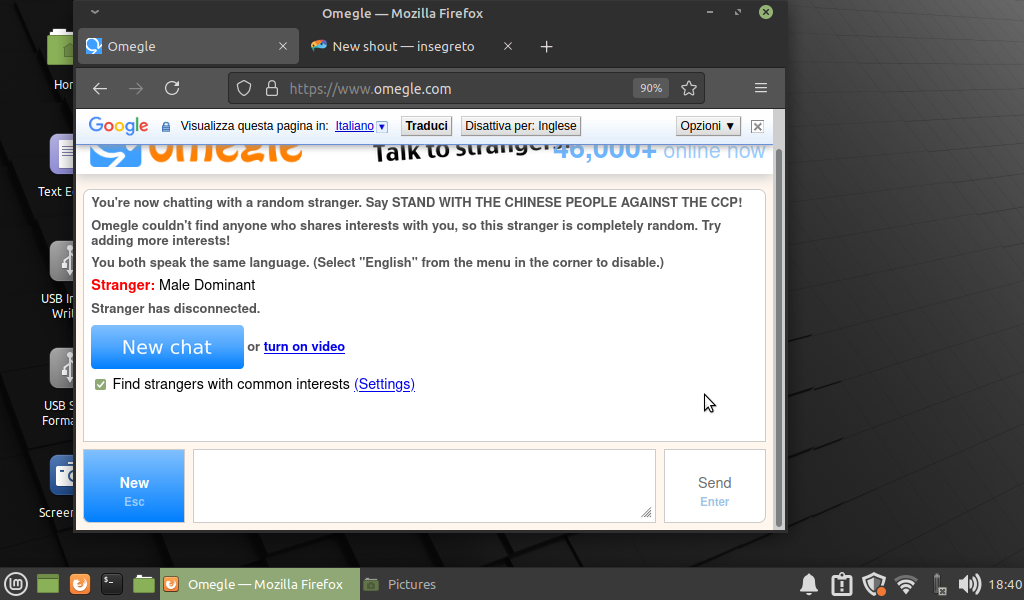Bookmark this page with the star icon
The width and height of the screenshot is (1024, 600).
point(688,88)
